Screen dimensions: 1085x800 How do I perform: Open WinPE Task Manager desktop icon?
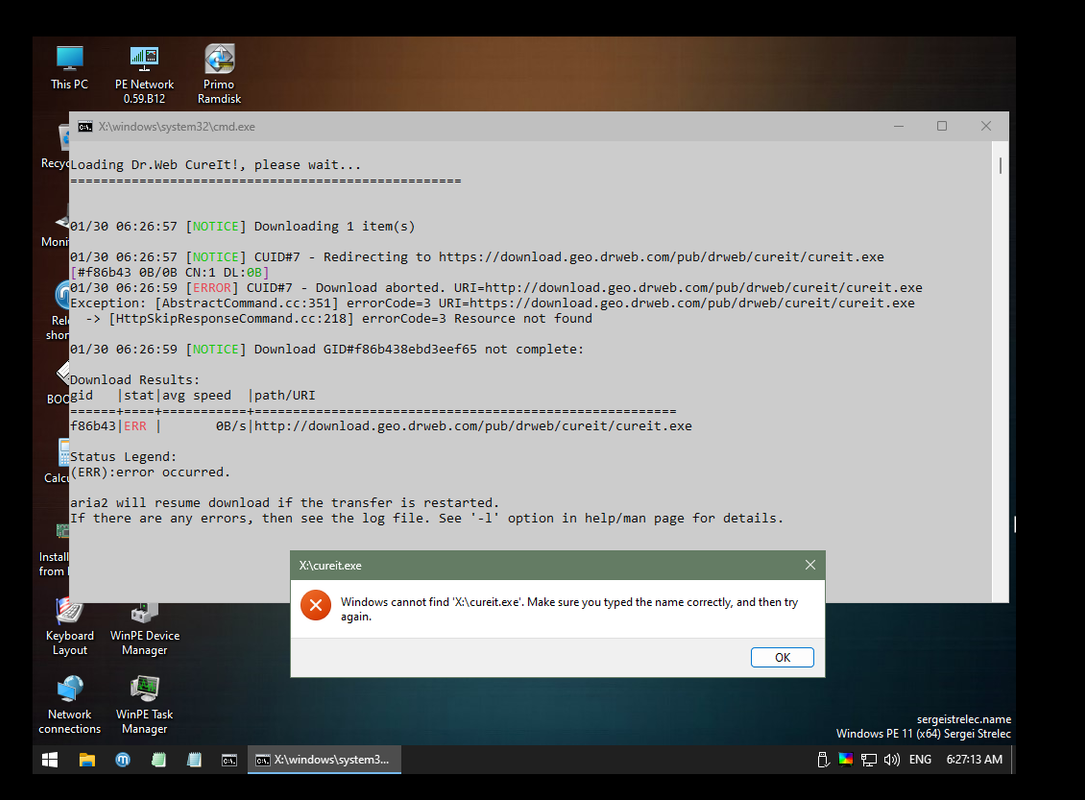click(x=144, y=704)
